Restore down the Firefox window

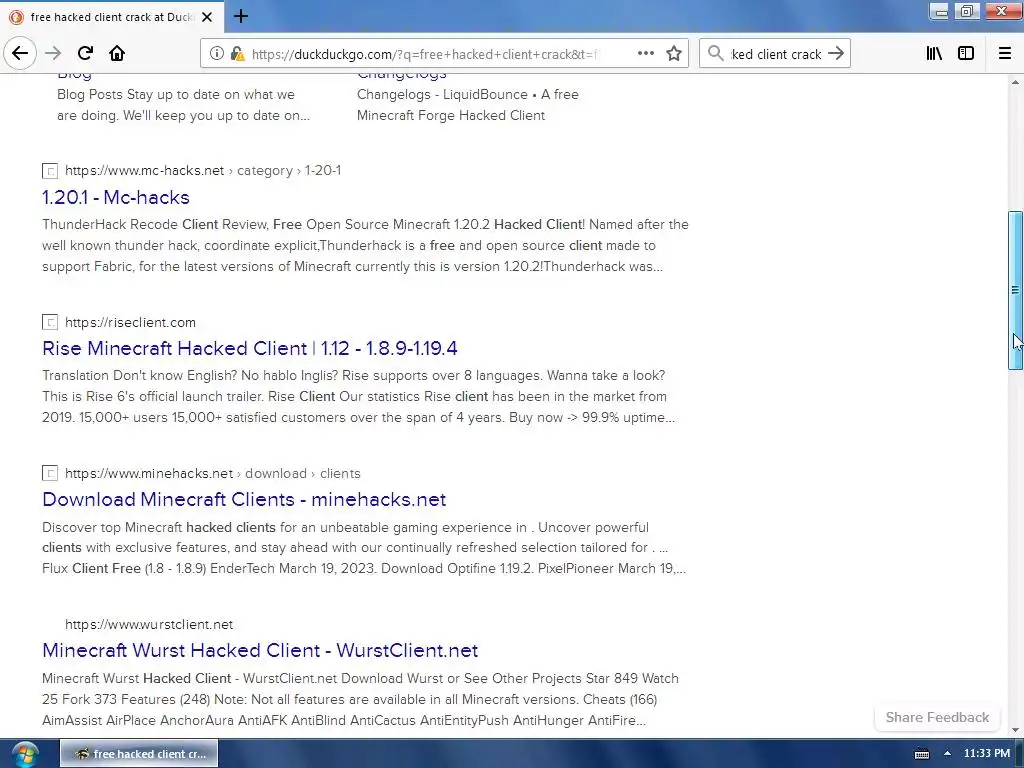pyautogui.click(x=967, y=11)
